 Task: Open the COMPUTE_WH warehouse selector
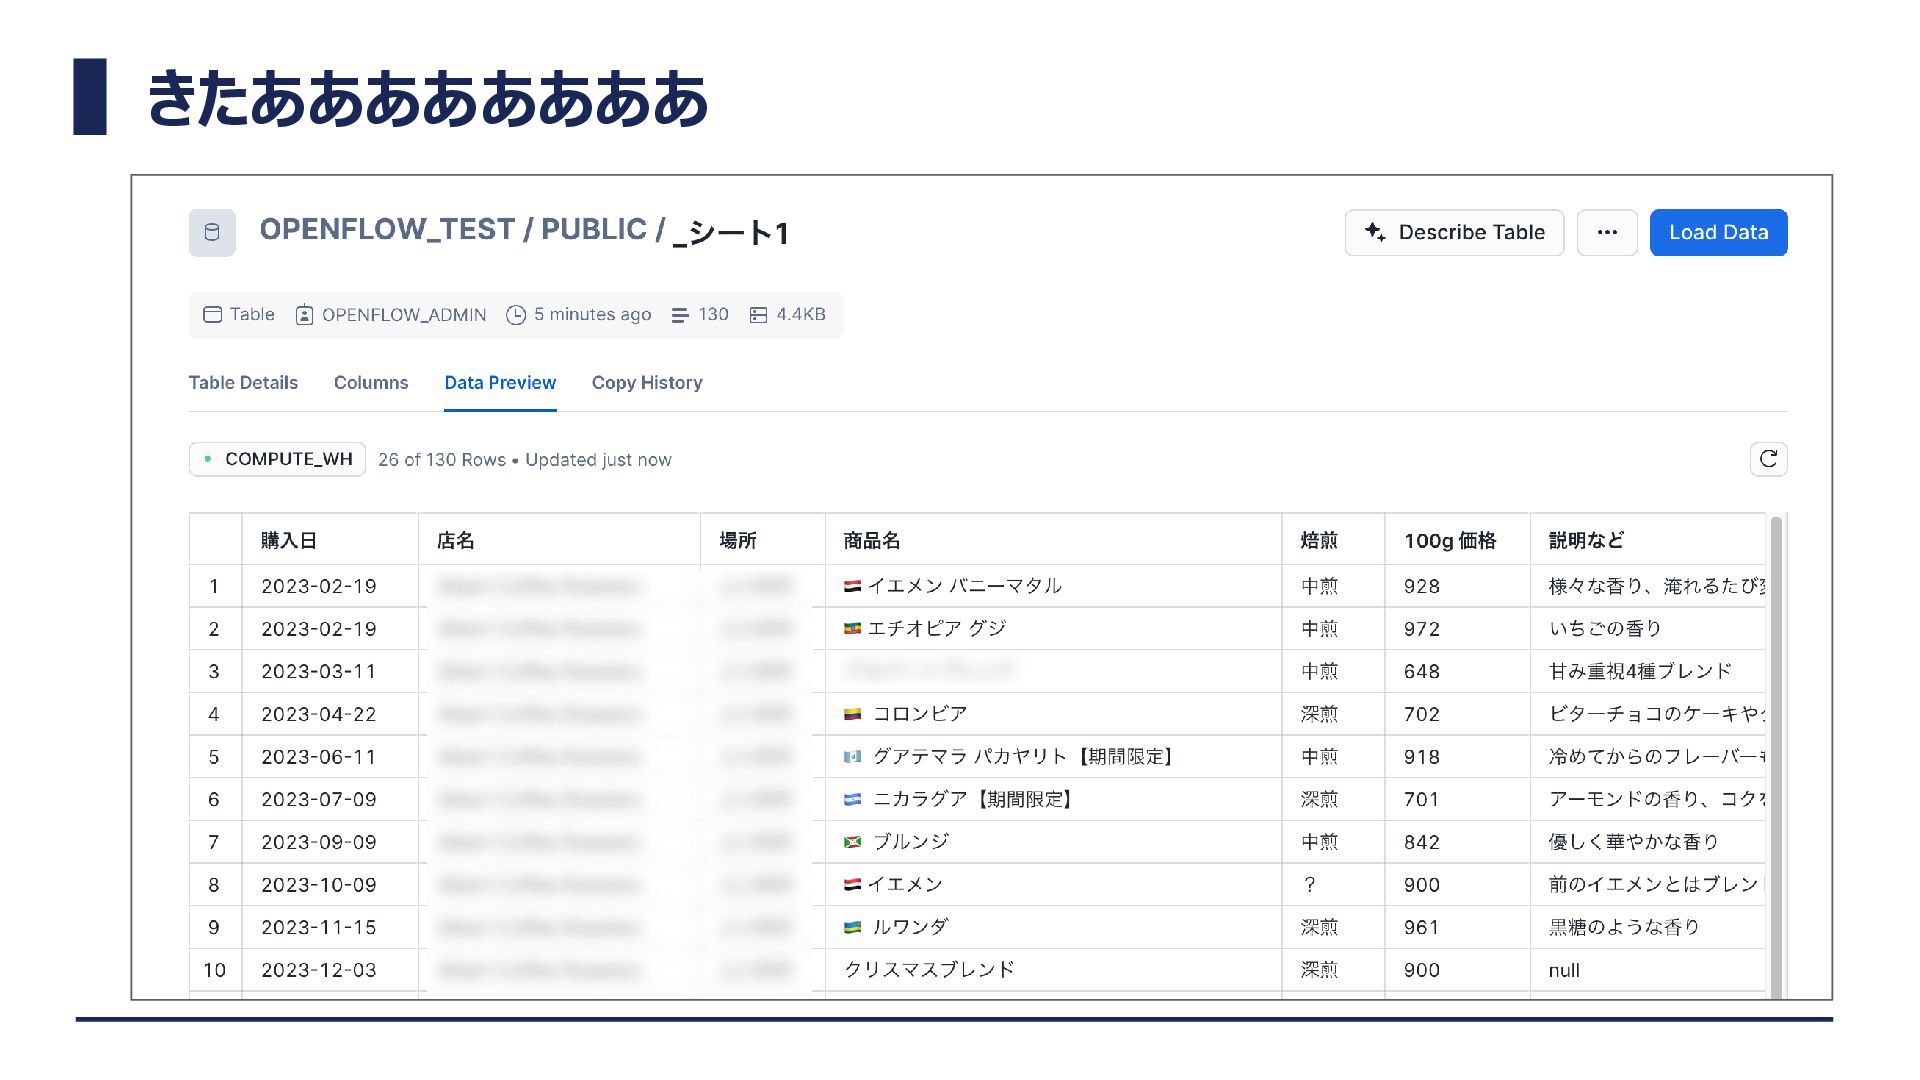point(277,459)
